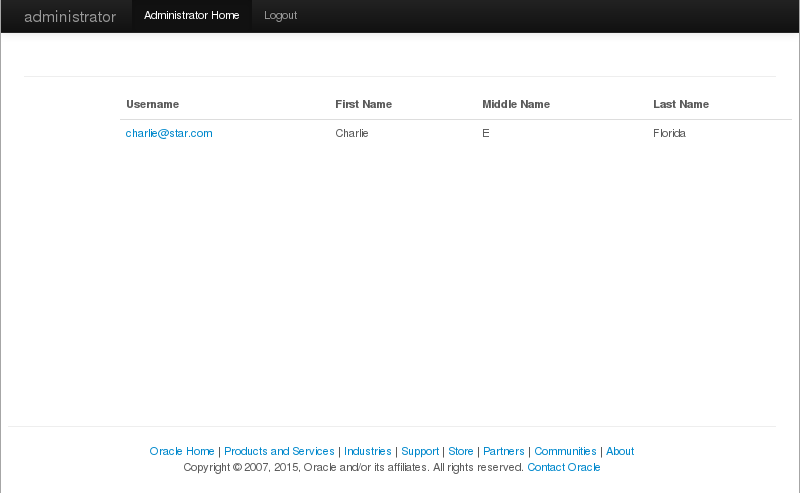The image size is (800, 493).
Task: Go to the Support footer link
Action: (x=420, y=451)
